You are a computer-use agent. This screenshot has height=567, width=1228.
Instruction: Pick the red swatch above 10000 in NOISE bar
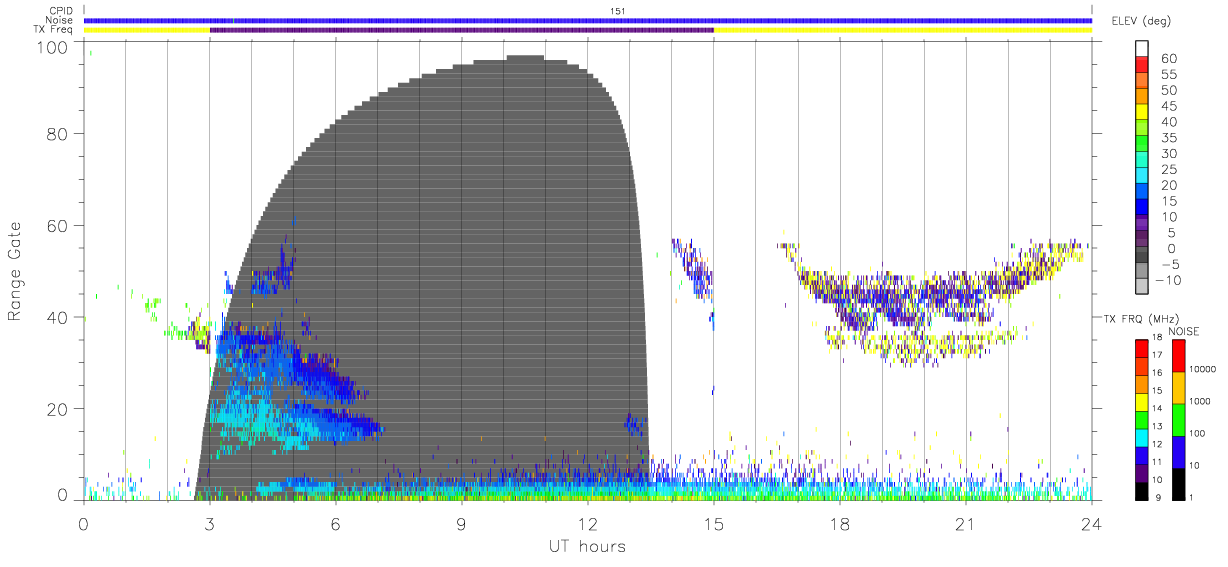pos(1179,356)
